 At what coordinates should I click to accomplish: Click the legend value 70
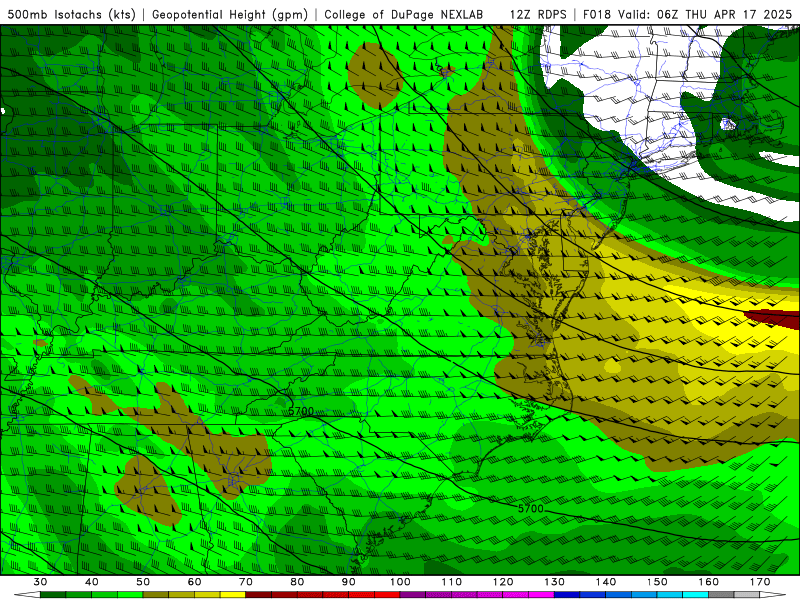point(246,582)
